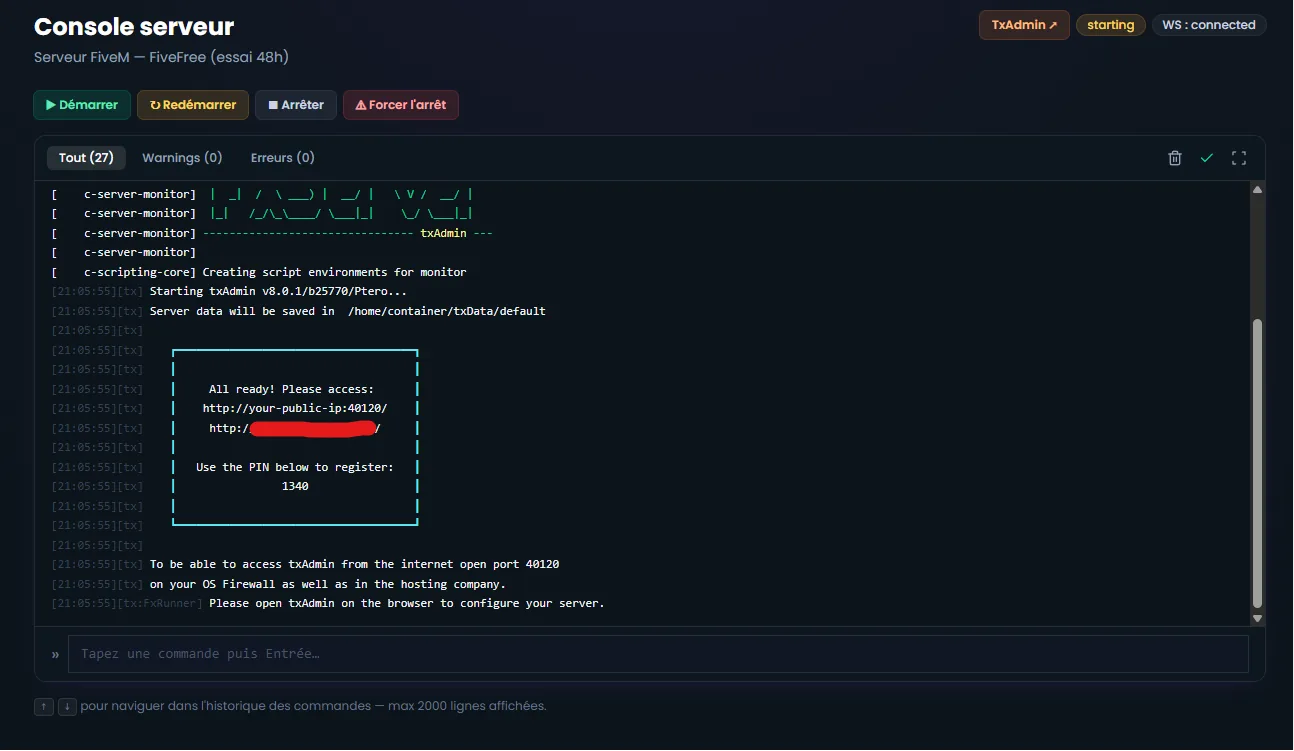Focus the command input field

pos(658,654)
